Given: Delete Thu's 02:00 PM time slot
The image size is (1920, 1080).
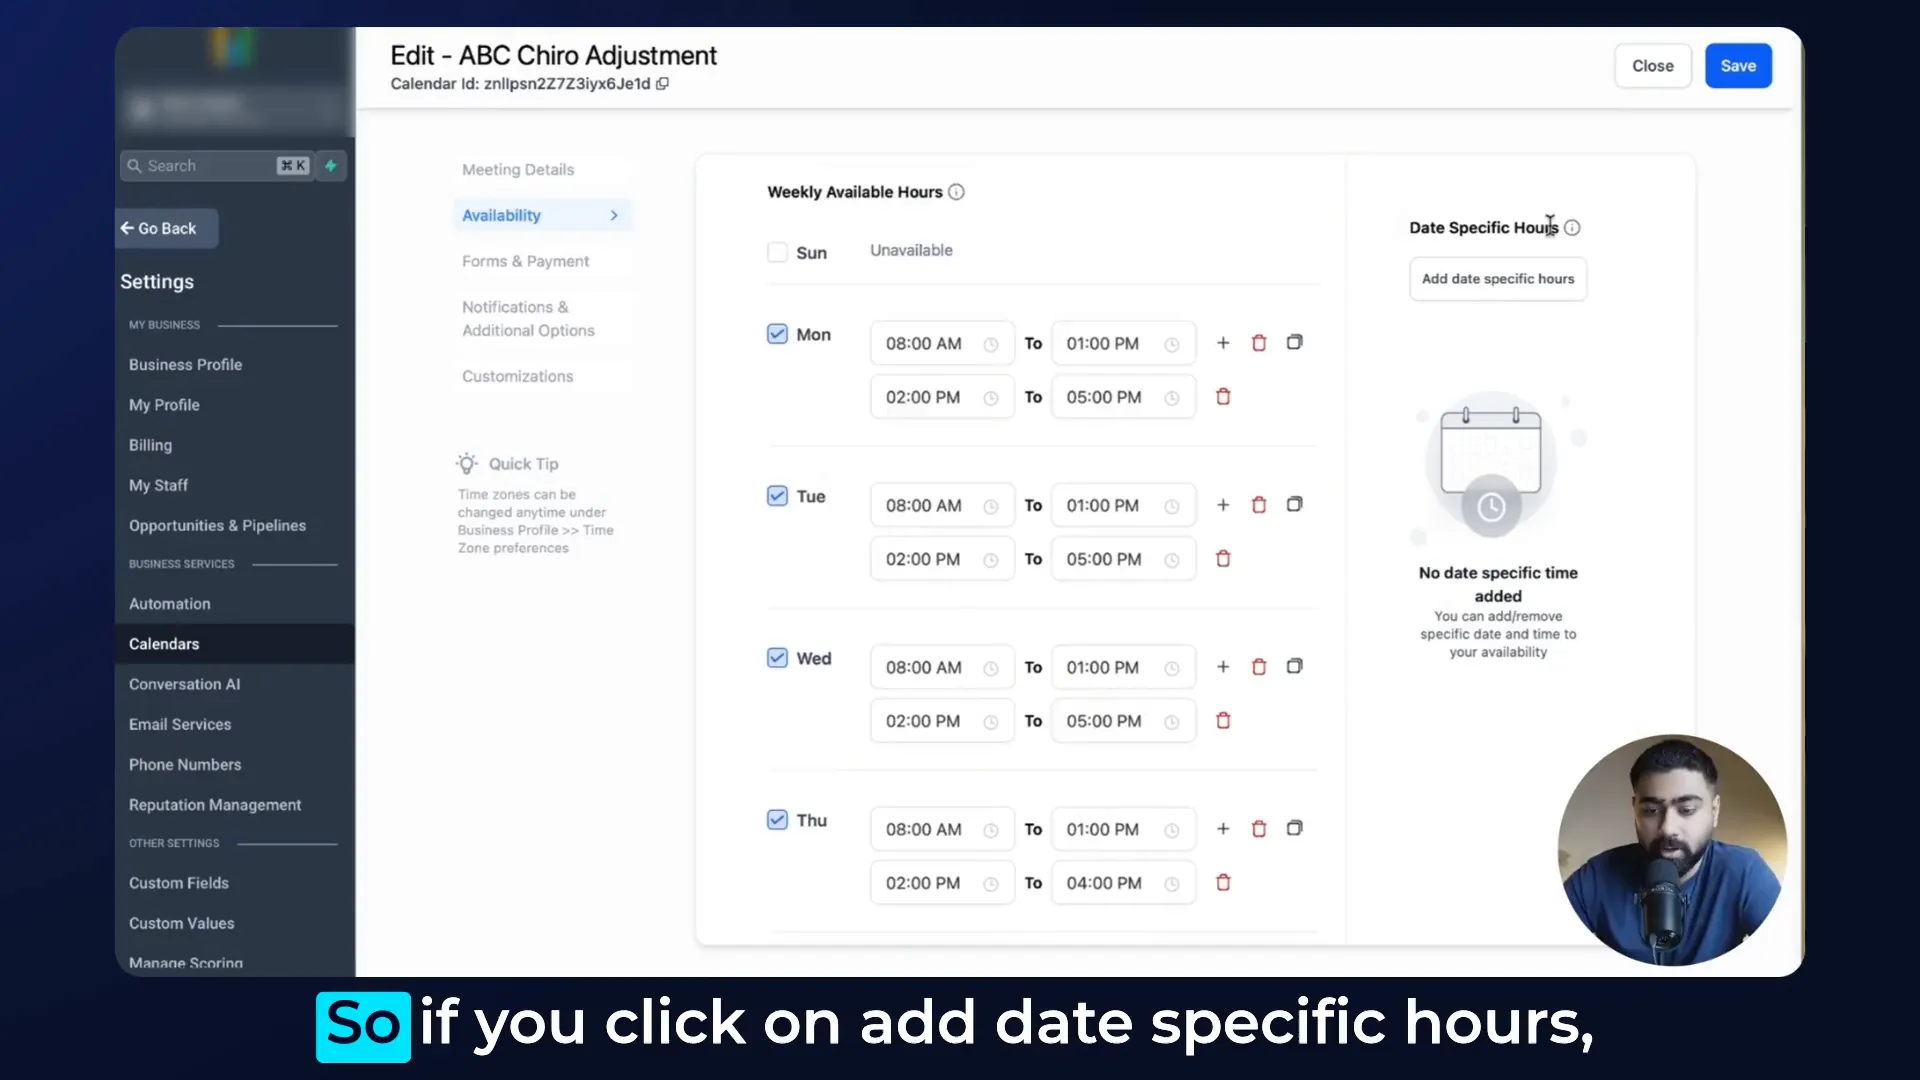Looking at the screenshot, I should click(1223, 883).
